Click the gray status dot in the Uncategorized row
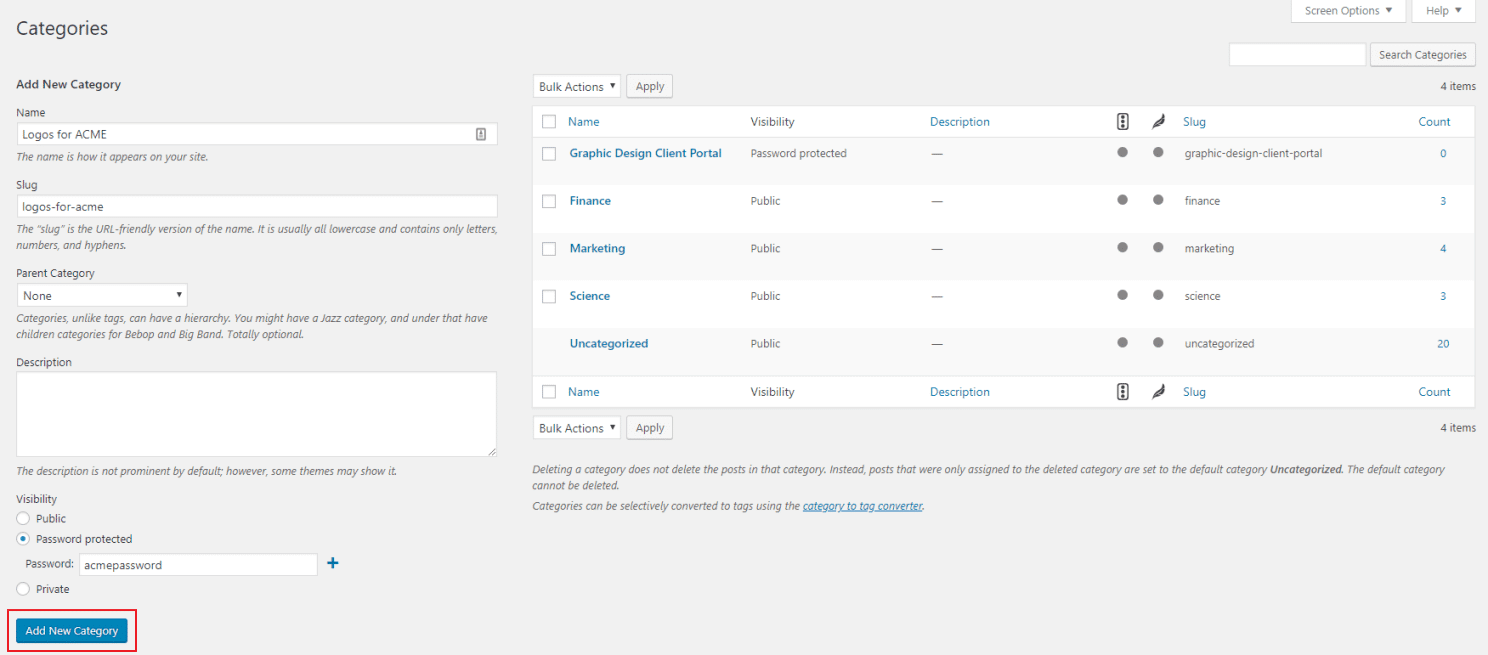This screenshot has width=1488, height=655. pos(1122,343)
